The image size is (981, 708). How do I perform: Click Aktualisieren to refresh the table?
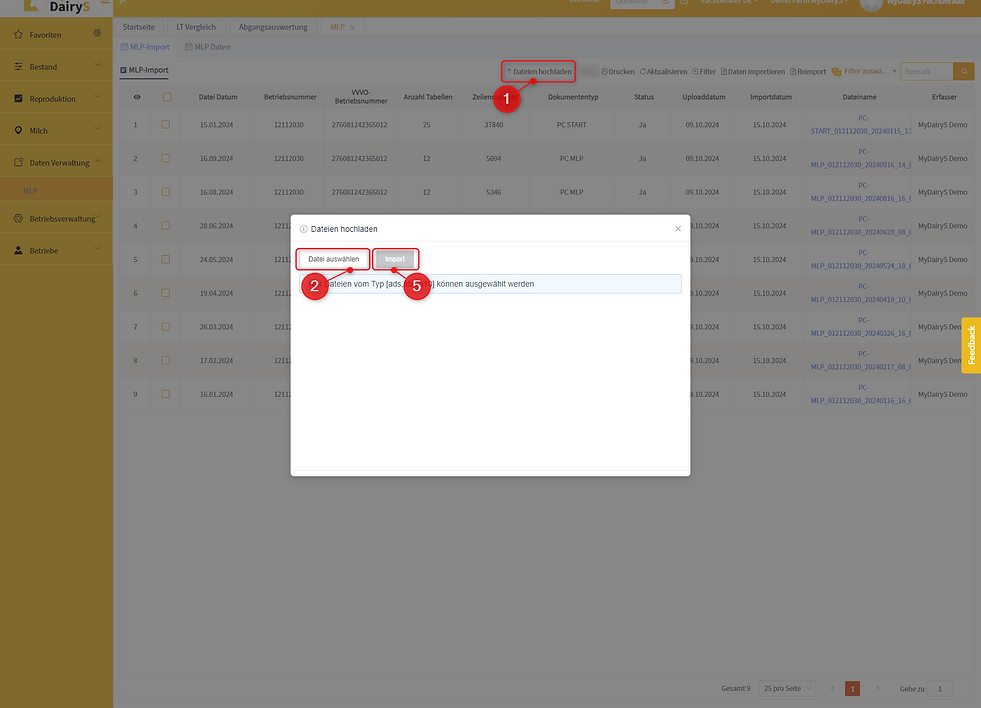coord(663,71)
